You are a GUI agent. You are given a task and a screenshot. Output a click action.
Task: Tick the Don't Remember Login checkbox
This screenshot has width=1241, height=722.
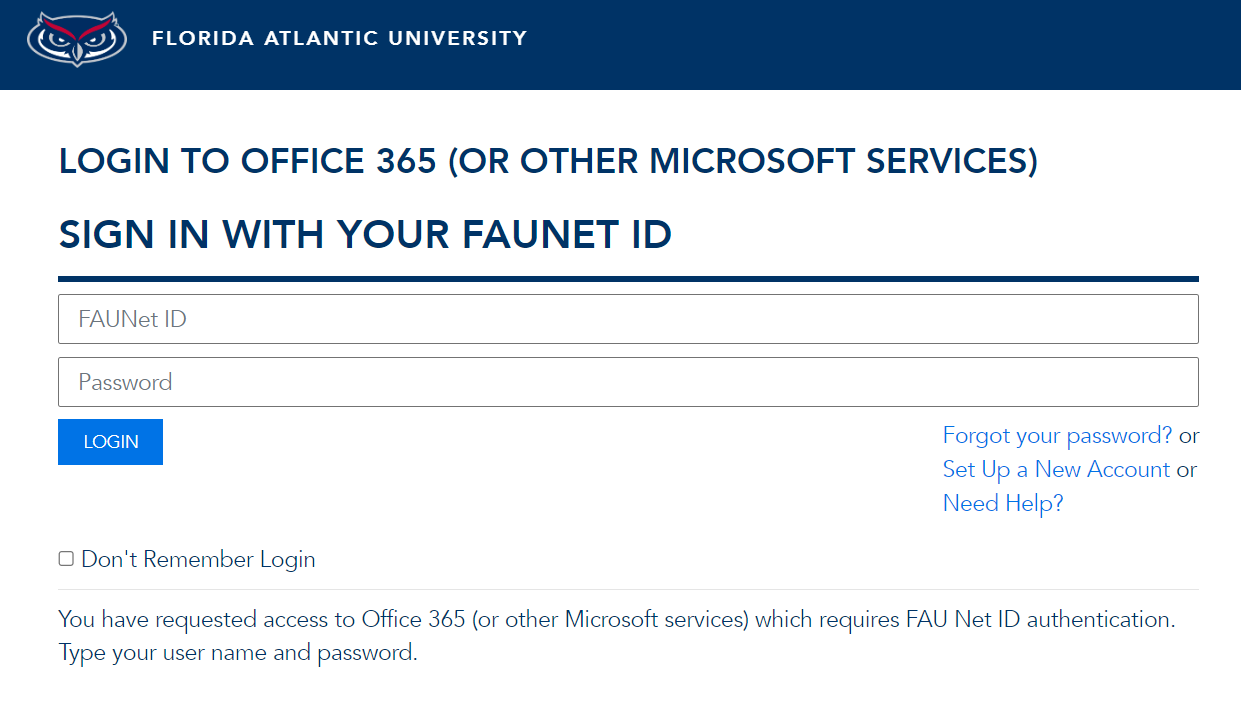click(x=66, y=559)
